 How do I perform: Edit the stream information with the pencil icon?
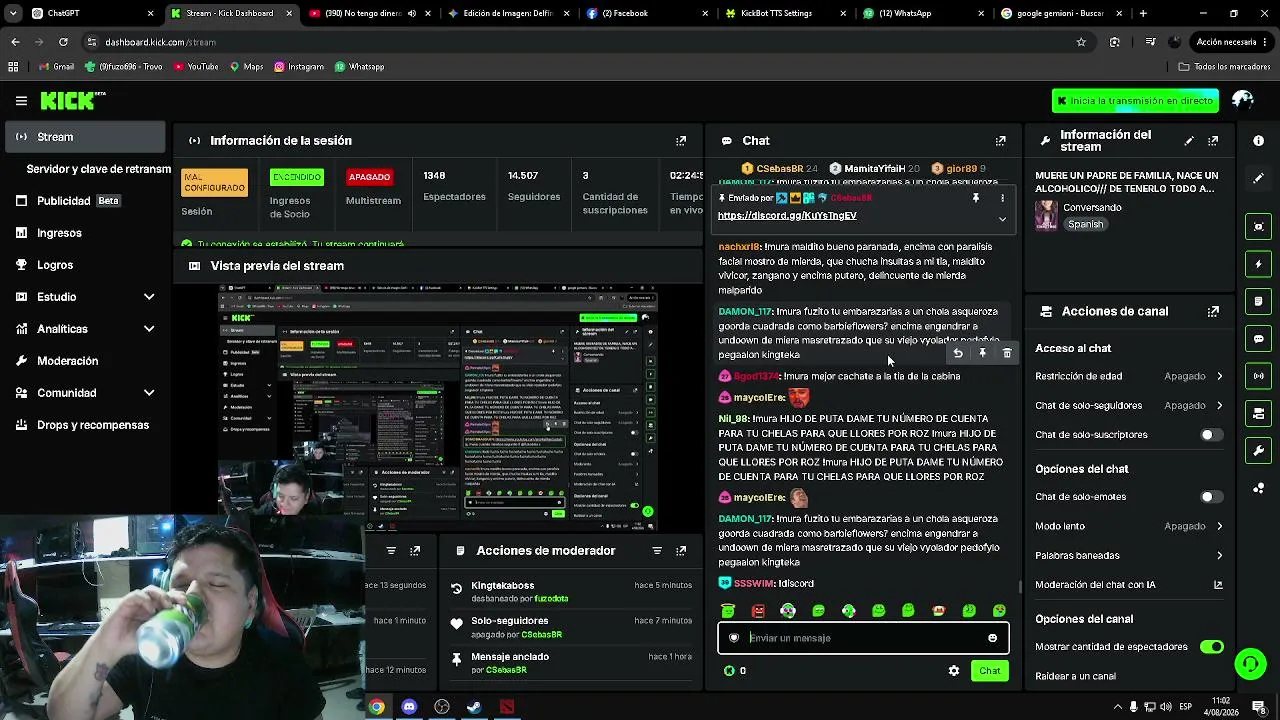tap(1189, 141)
